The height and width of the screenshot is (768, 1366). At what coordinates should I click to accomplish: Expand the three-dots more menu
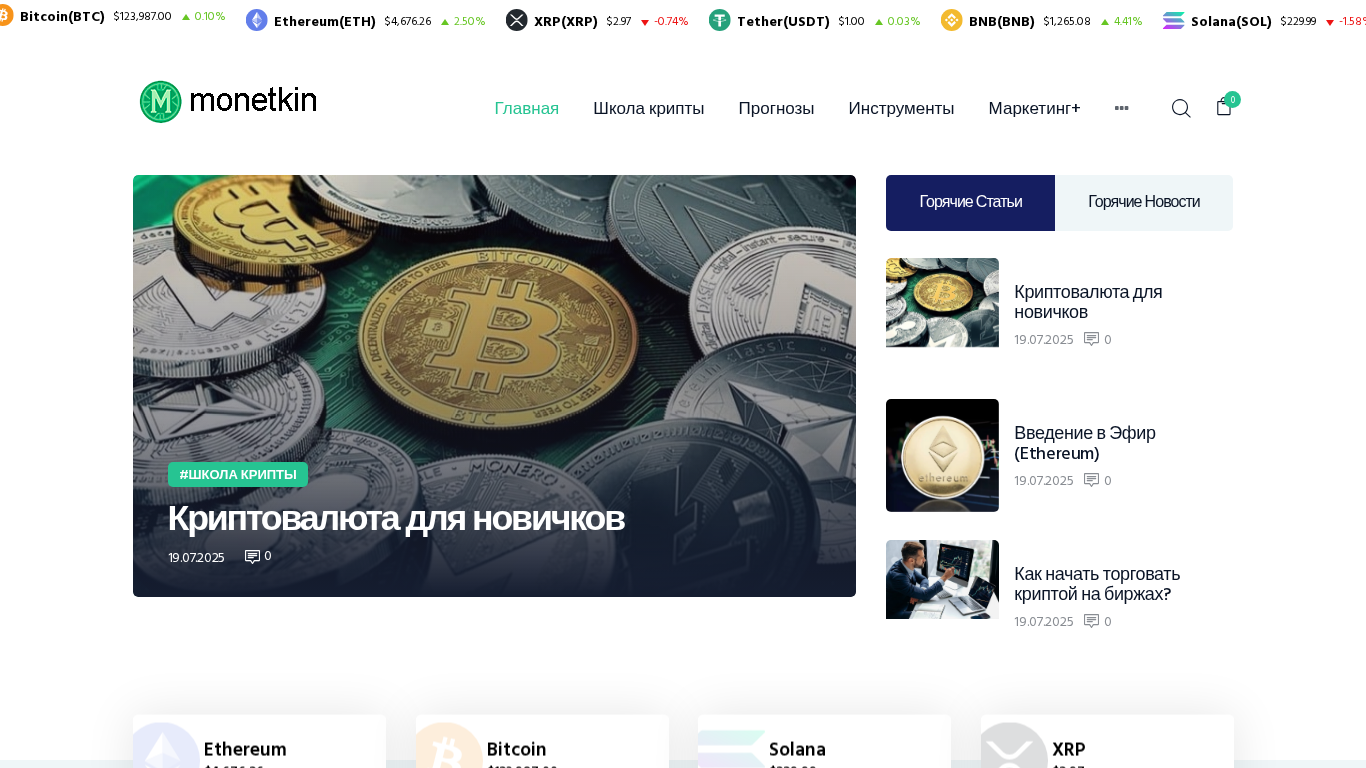(1122, 108)
